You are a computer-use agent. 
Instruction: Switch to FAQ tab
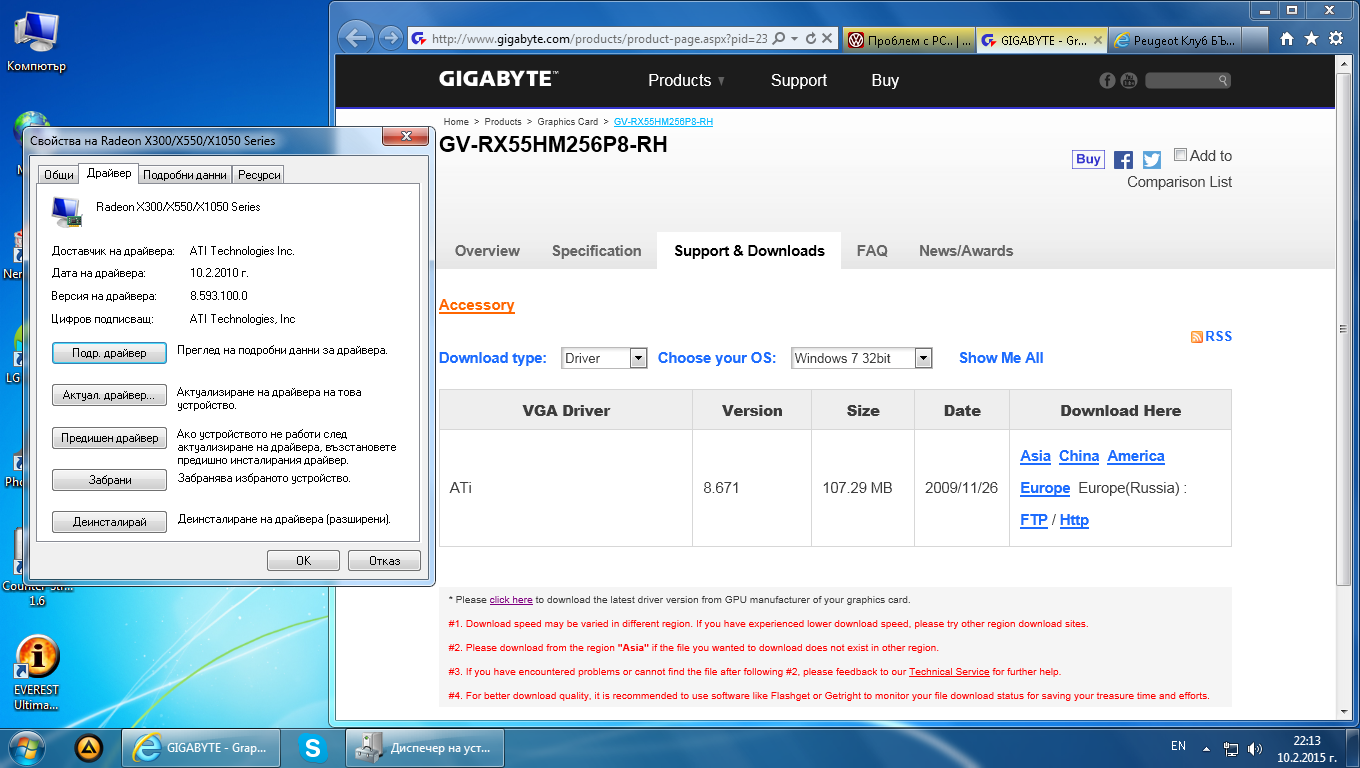coord(872,251)
